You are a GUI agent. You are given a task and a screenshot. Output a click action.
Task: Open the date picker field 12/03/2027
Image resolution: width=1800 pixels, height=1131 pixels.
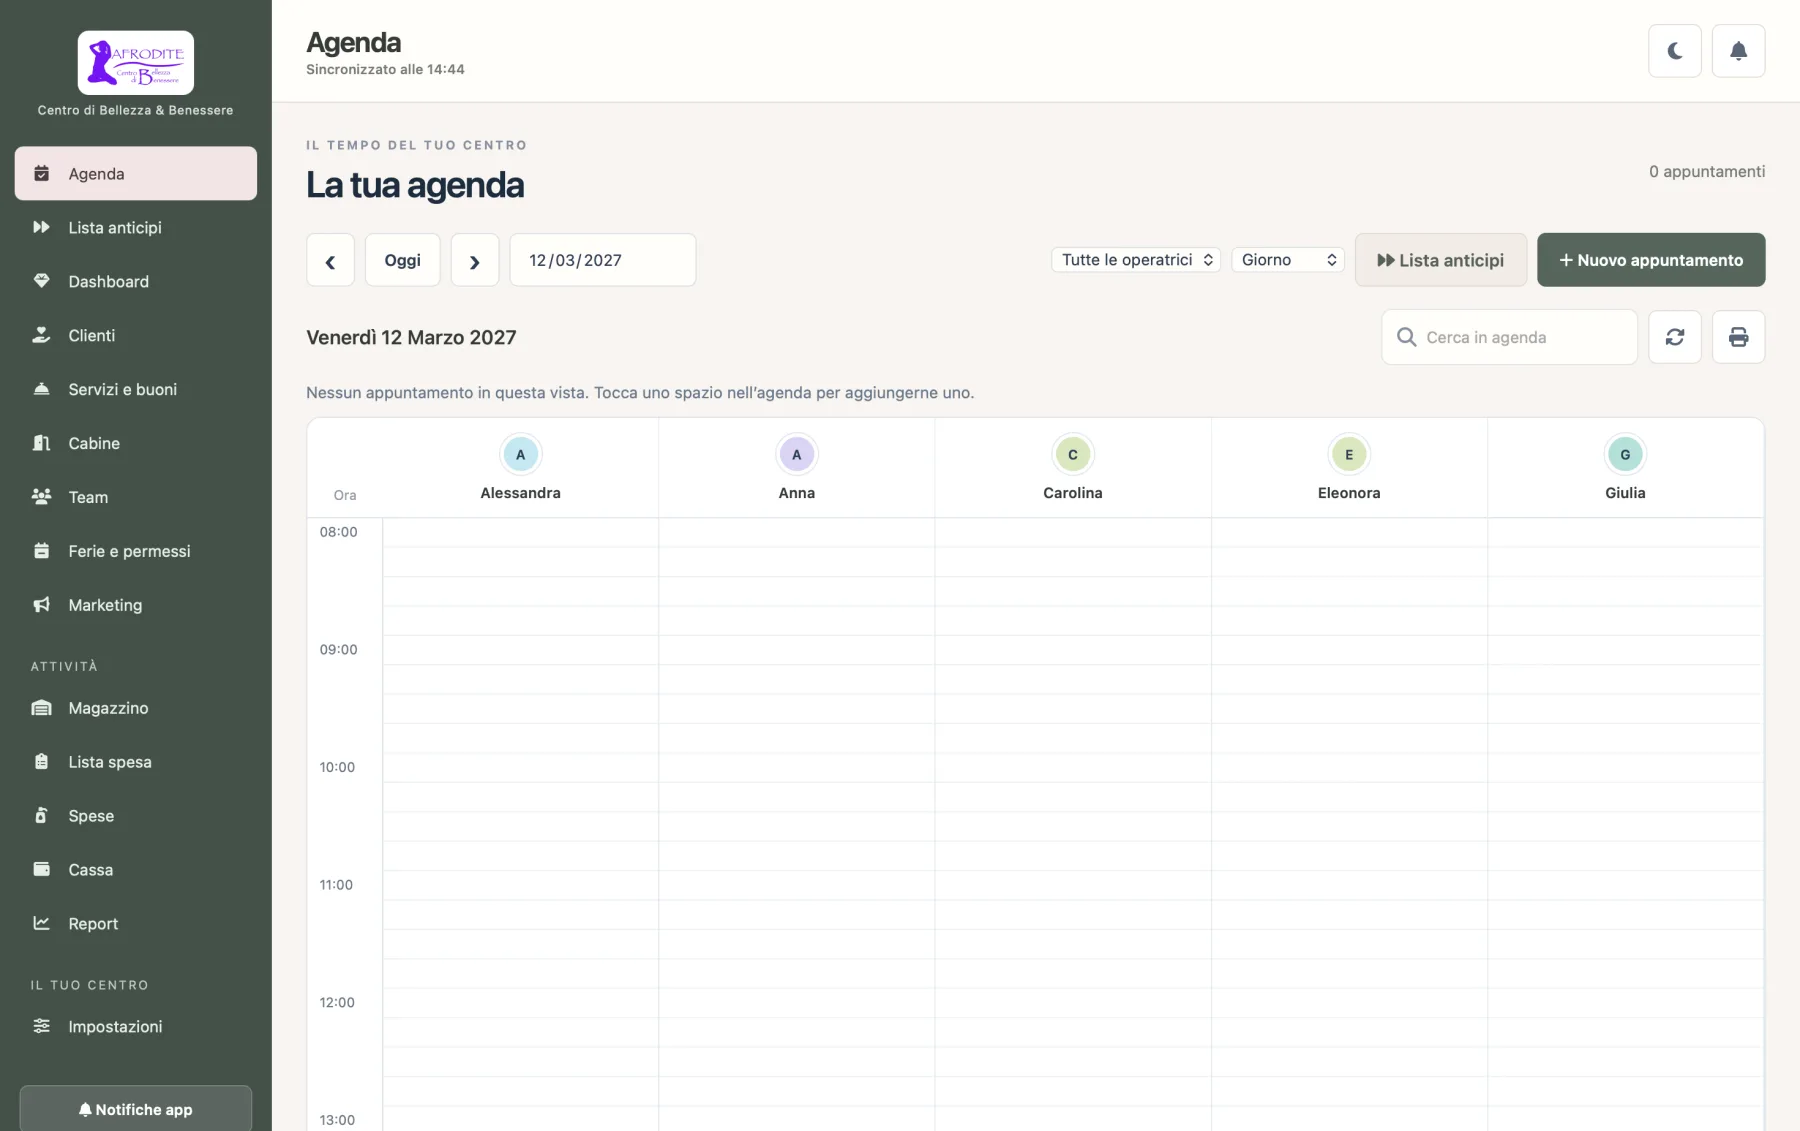pos(603,260)
